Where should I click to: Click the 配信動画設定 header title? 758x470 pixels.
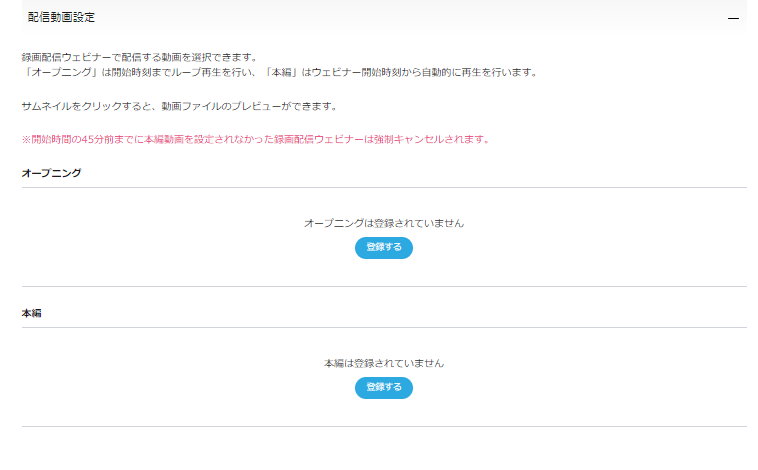[x=61, y=17]
